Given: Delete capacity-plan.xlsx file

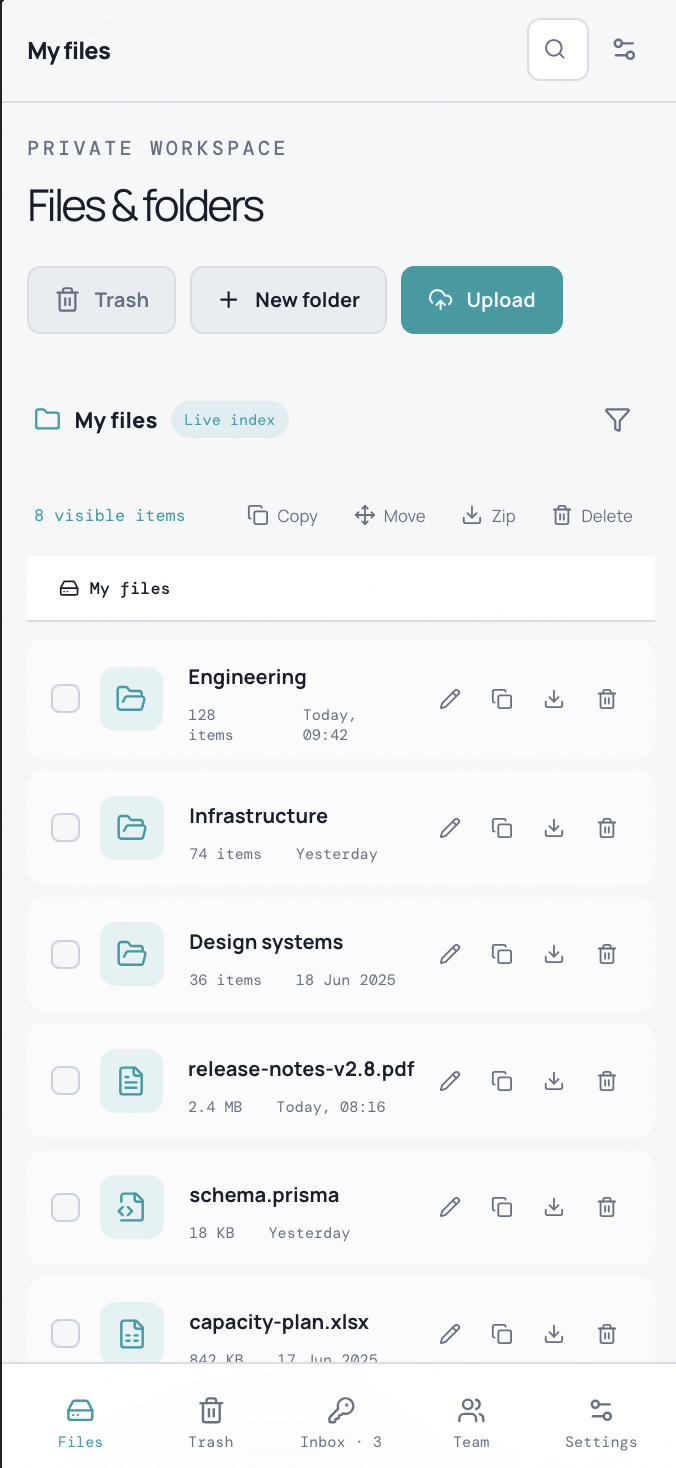Looking at the screenshot, I should [x=607, y=1334].
